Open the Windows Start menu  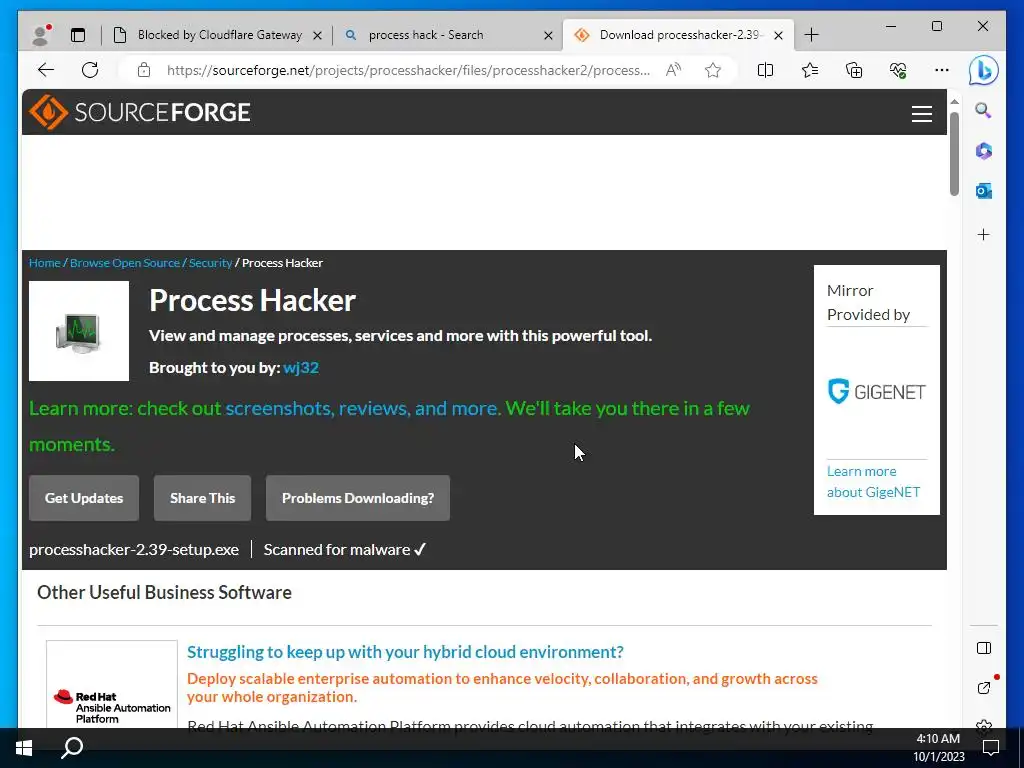click(24, 748)
